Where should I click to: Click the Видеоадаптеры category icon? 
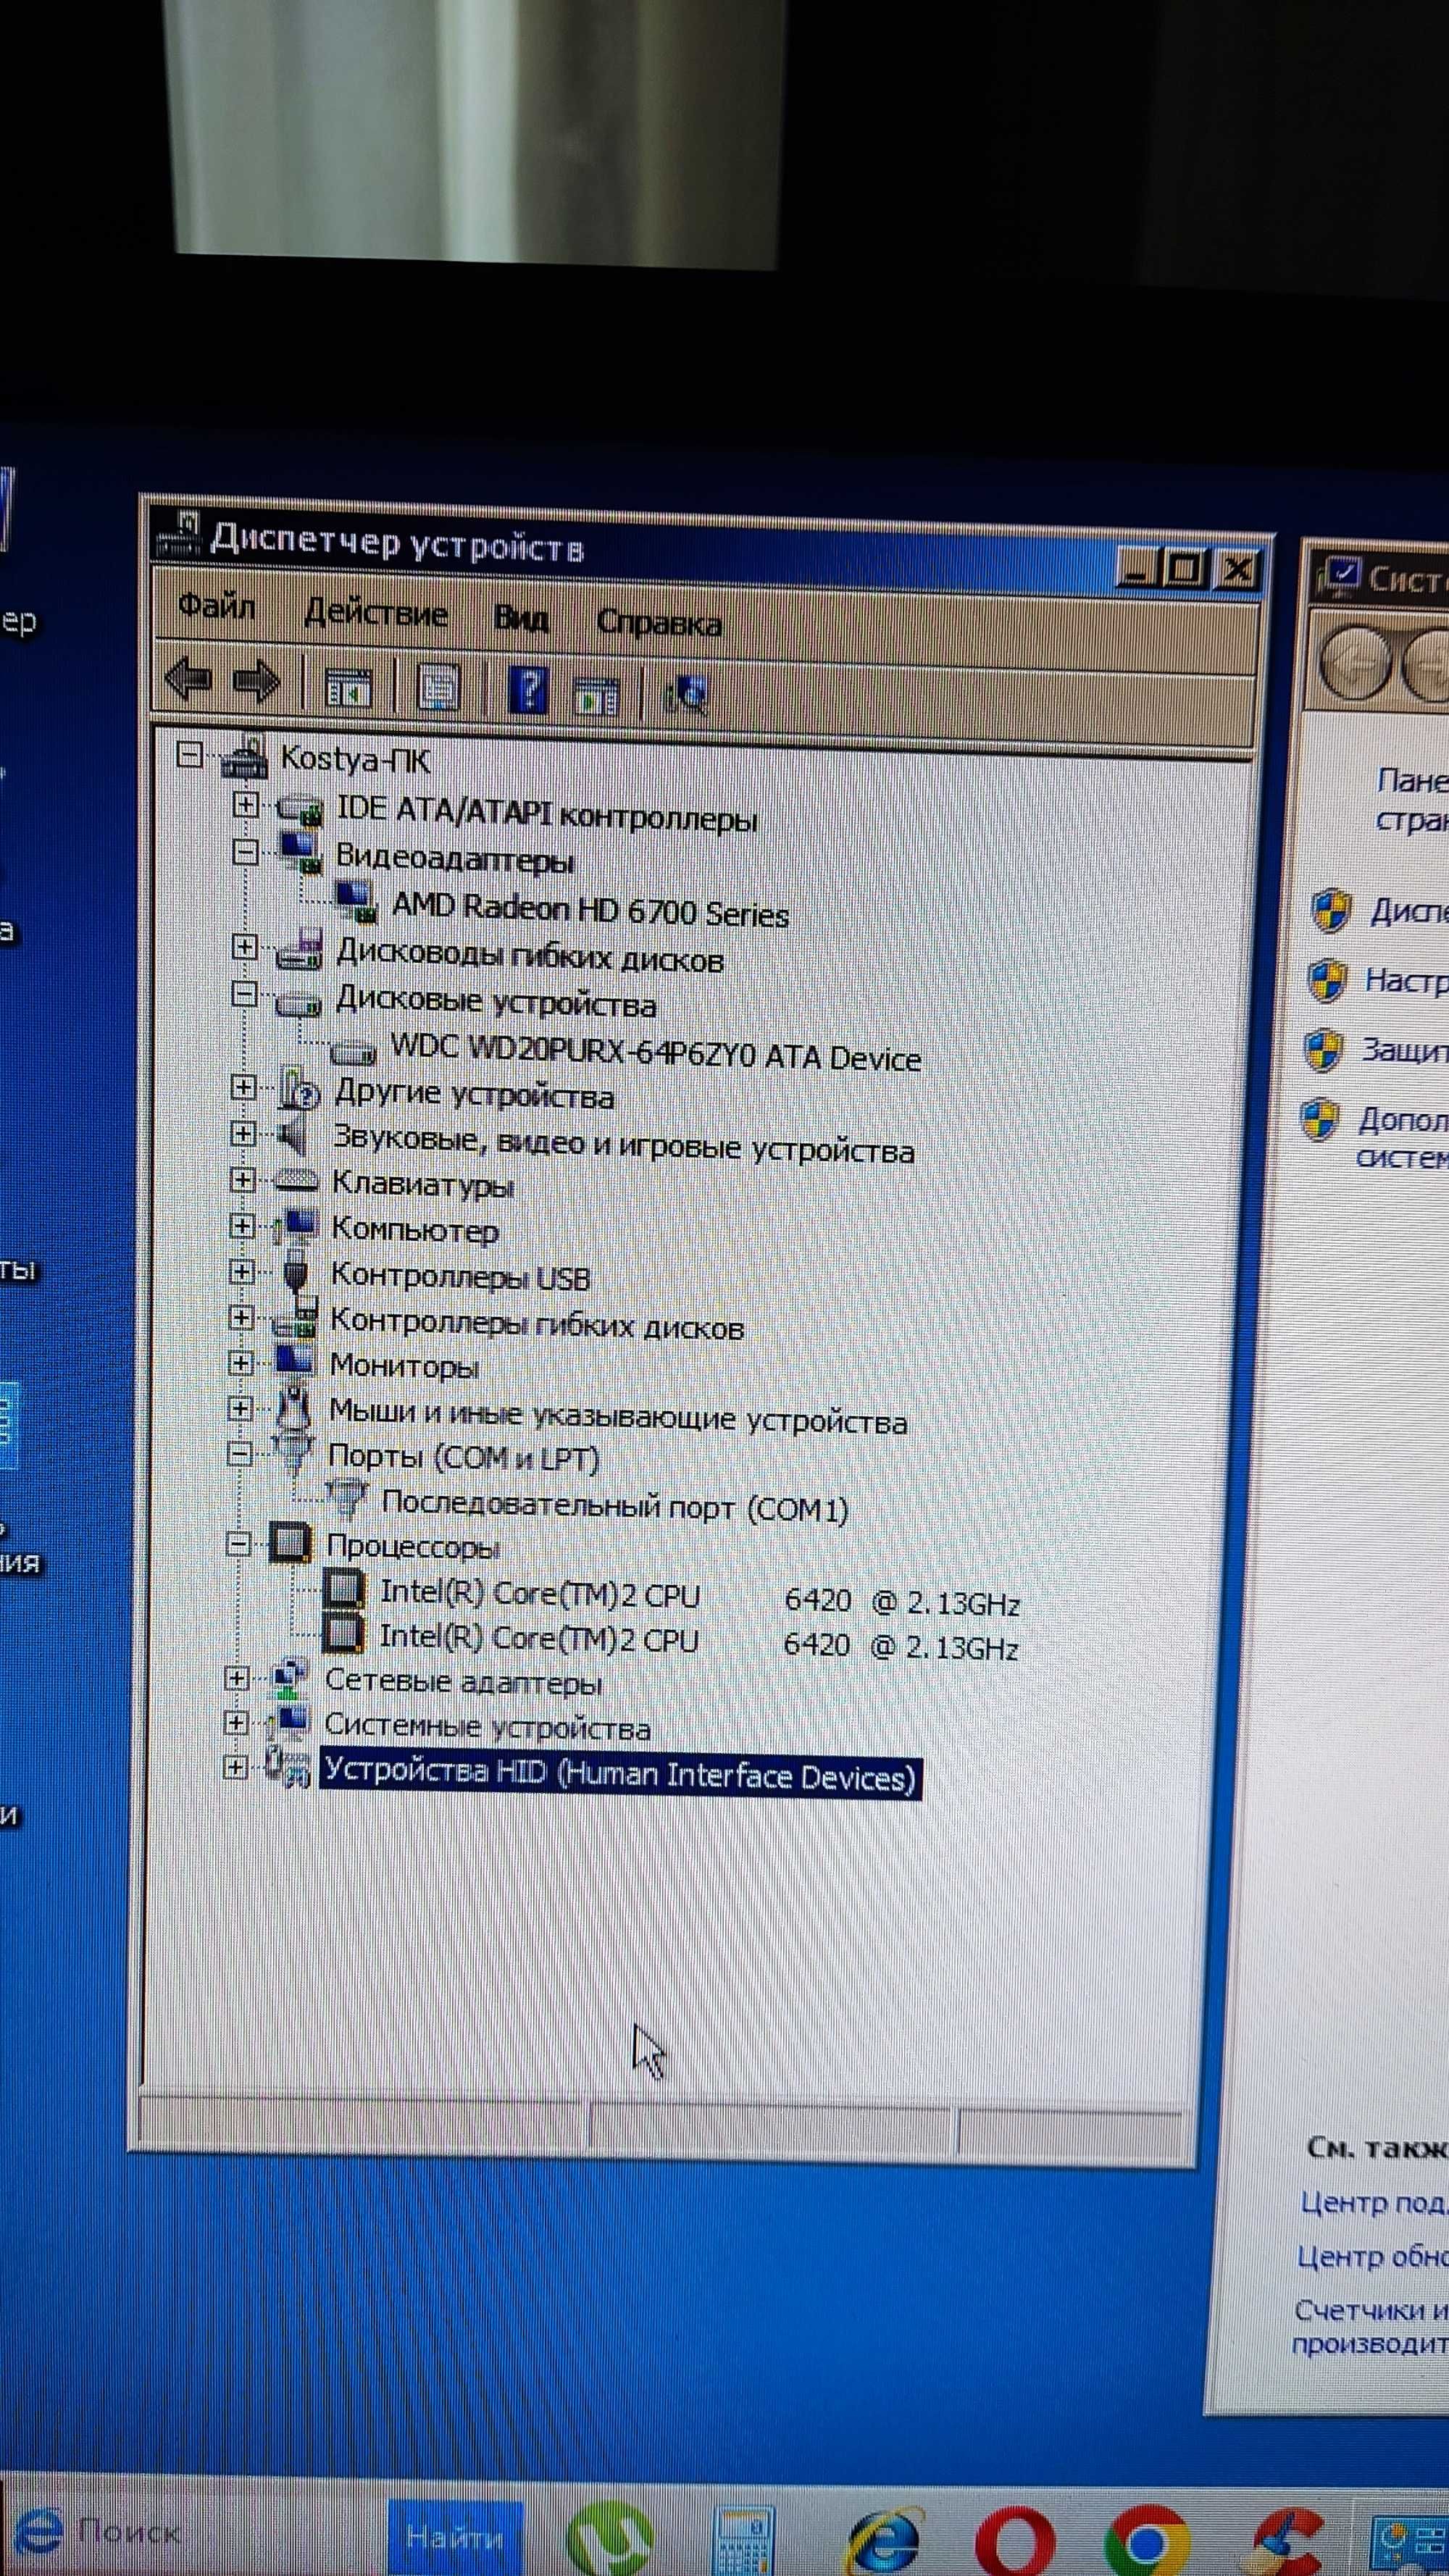click(300, 854)
